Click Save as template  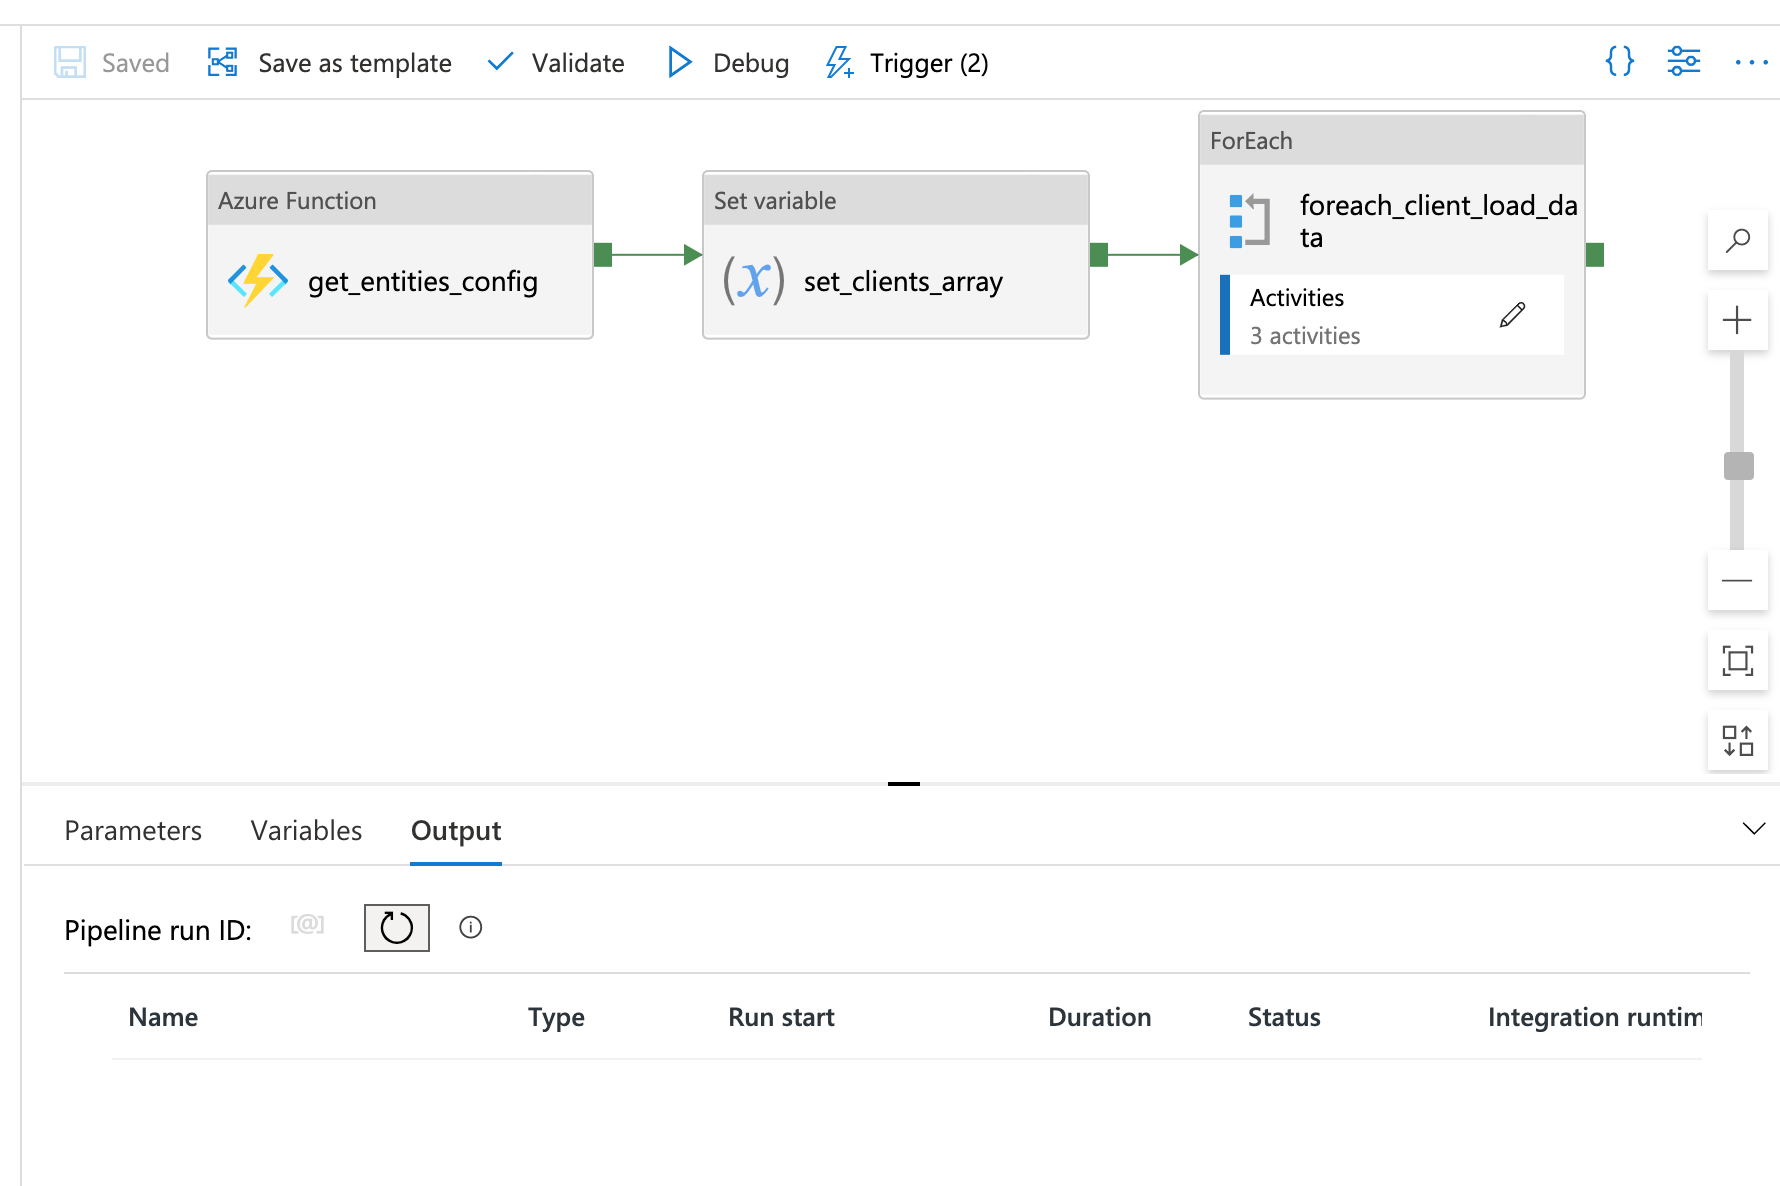(x=330, y=63)
